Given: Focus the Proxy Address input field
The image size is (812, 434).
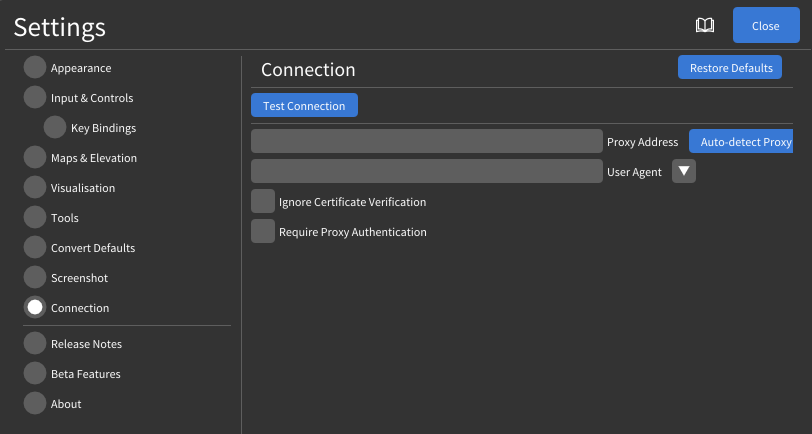Looking at the screenshot, I should [427, 141].
